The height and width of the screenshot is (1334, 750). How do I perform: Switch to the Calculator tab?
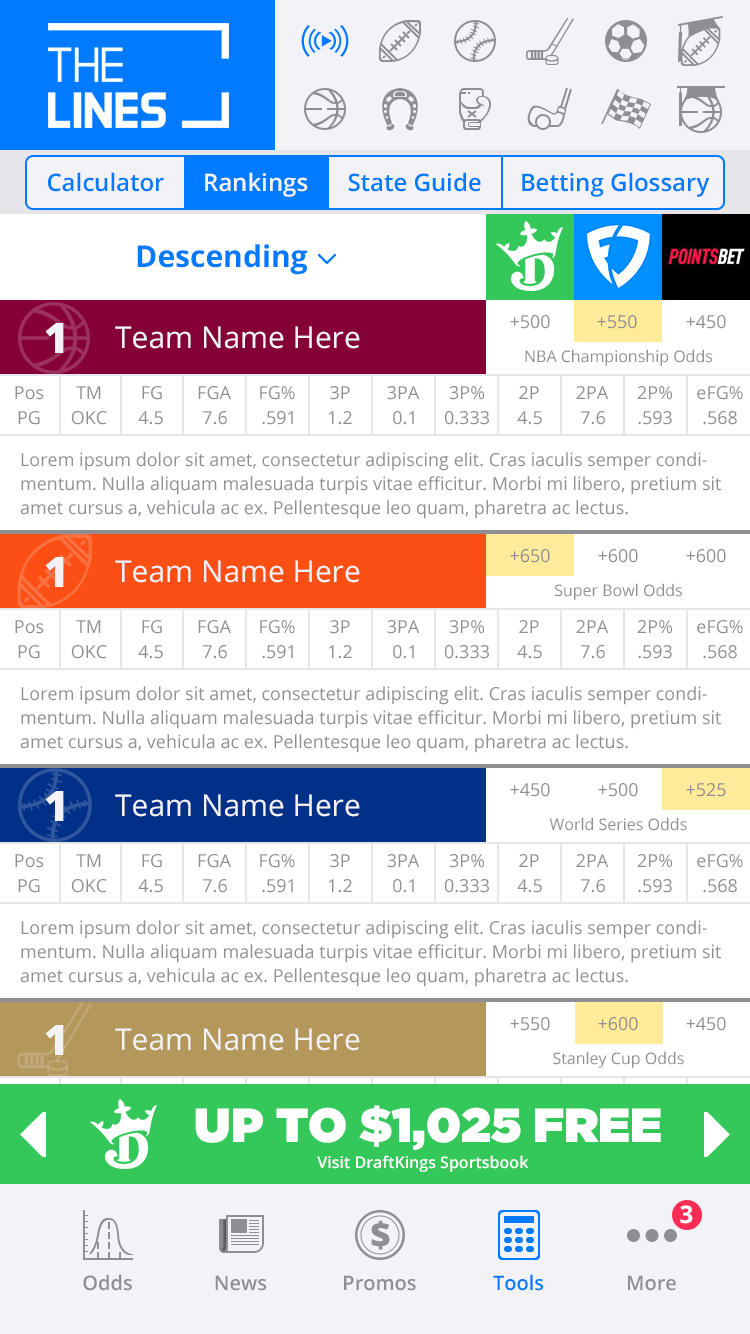pos(105,183)
